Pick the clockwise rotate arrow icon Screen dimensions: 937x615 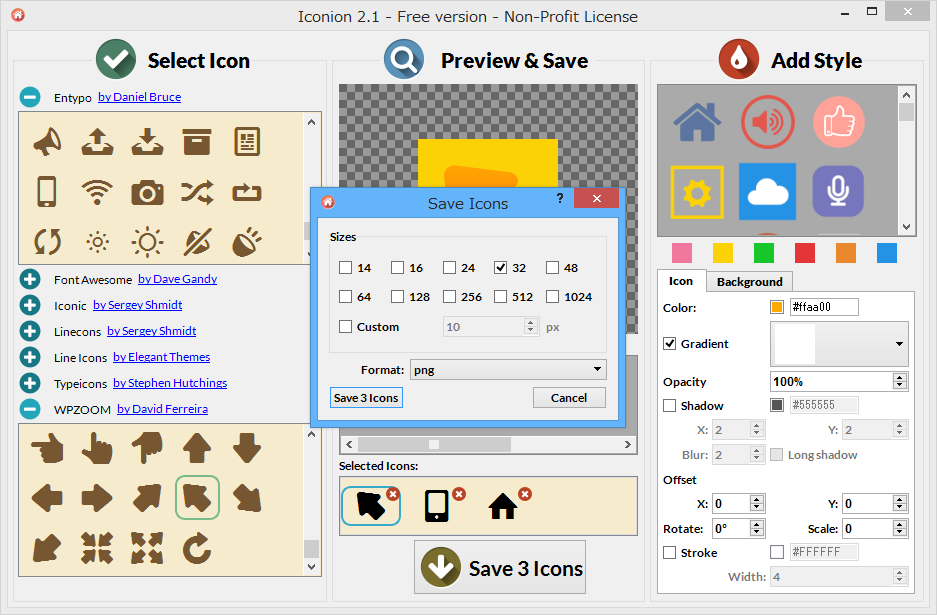(197, 548)
